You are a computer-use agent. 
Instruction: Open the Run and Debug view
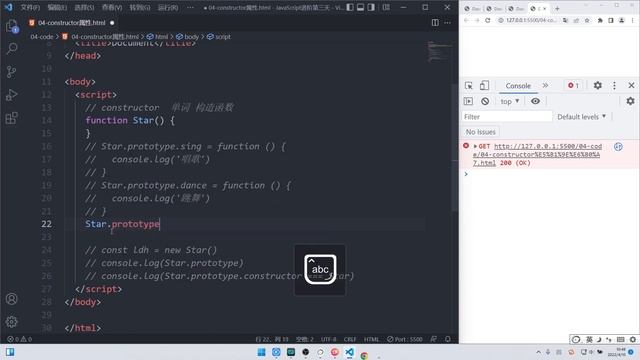coord(12,95)
